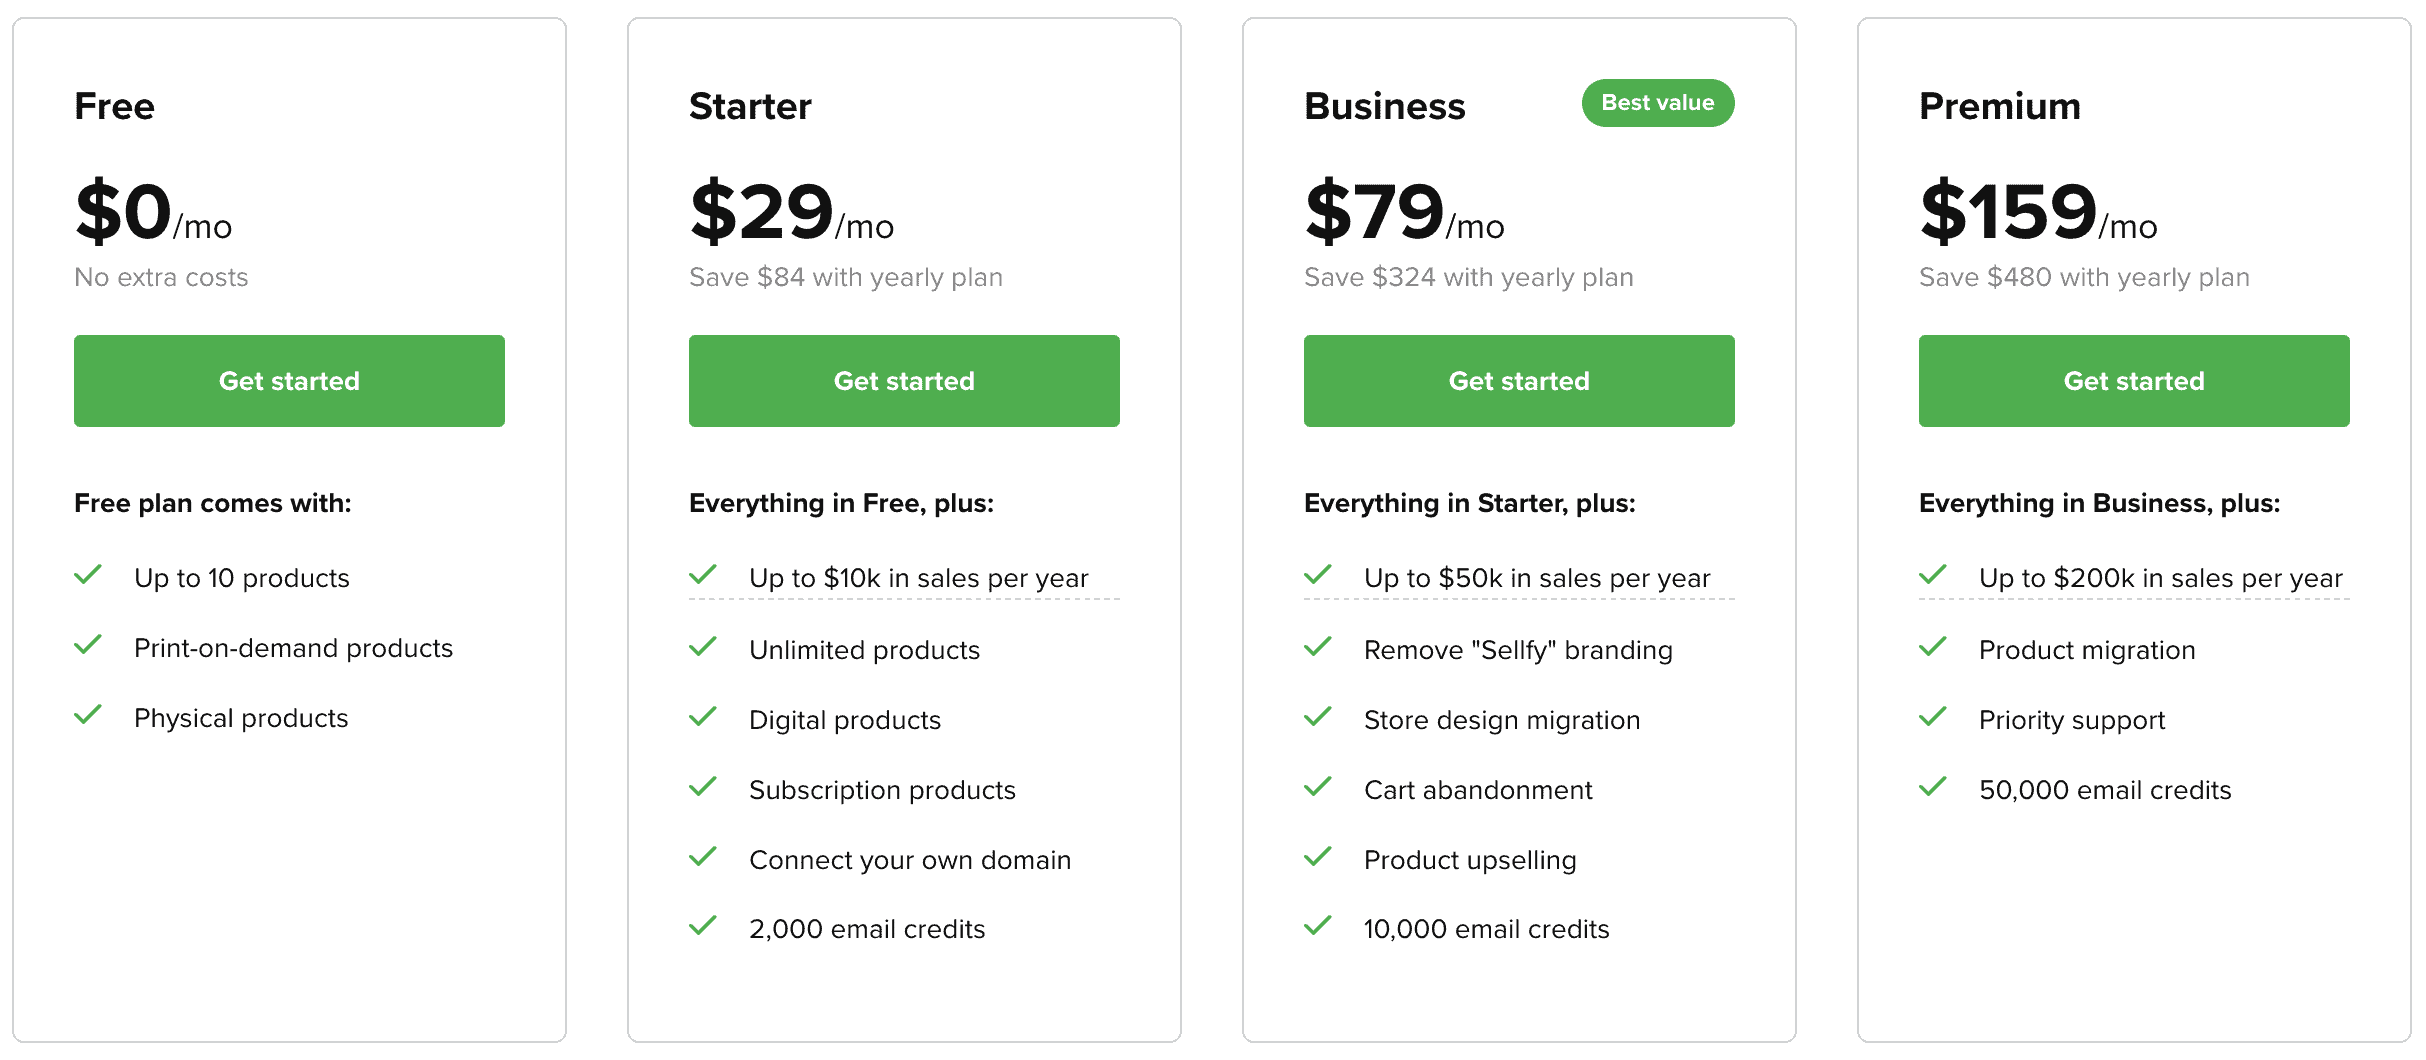The width and height of the screenshot is (2426, 1060).
Task: Click the checkmark next to Subscription products
Action: 703,787
